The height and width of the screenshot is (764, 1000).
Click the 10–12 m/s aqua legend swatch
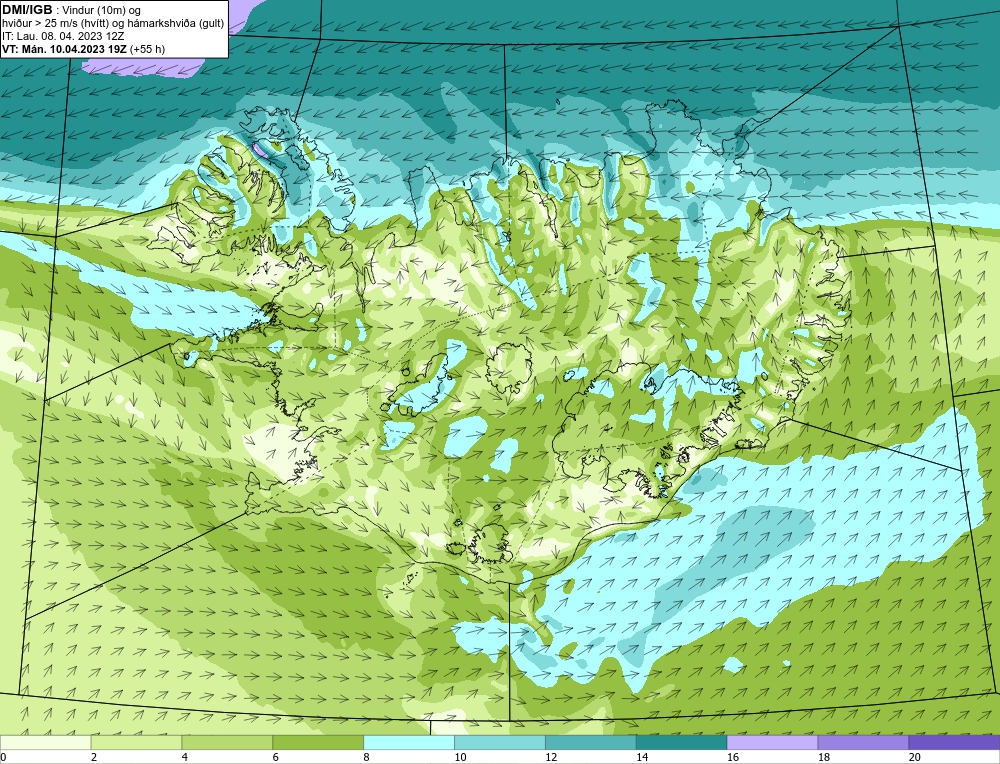pyautogui.click(x=500, y=742)
